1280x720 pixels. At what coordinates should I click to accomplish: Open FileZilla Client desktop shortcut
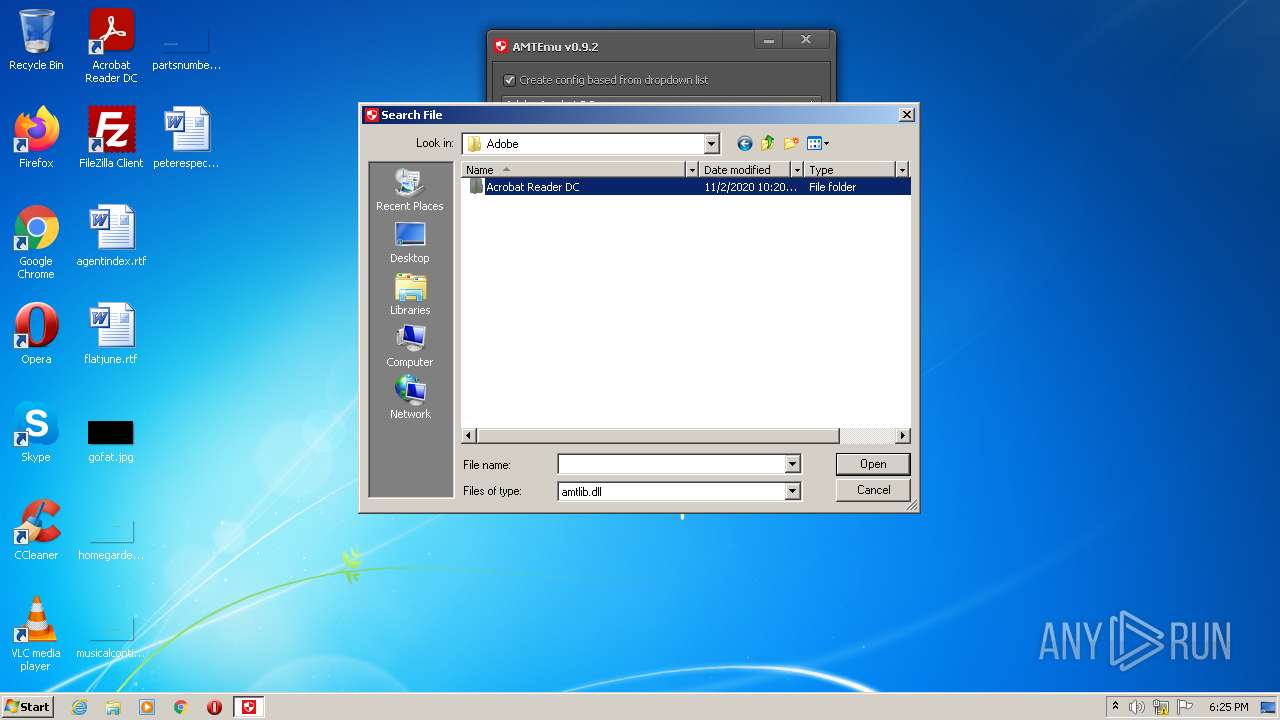111,138
